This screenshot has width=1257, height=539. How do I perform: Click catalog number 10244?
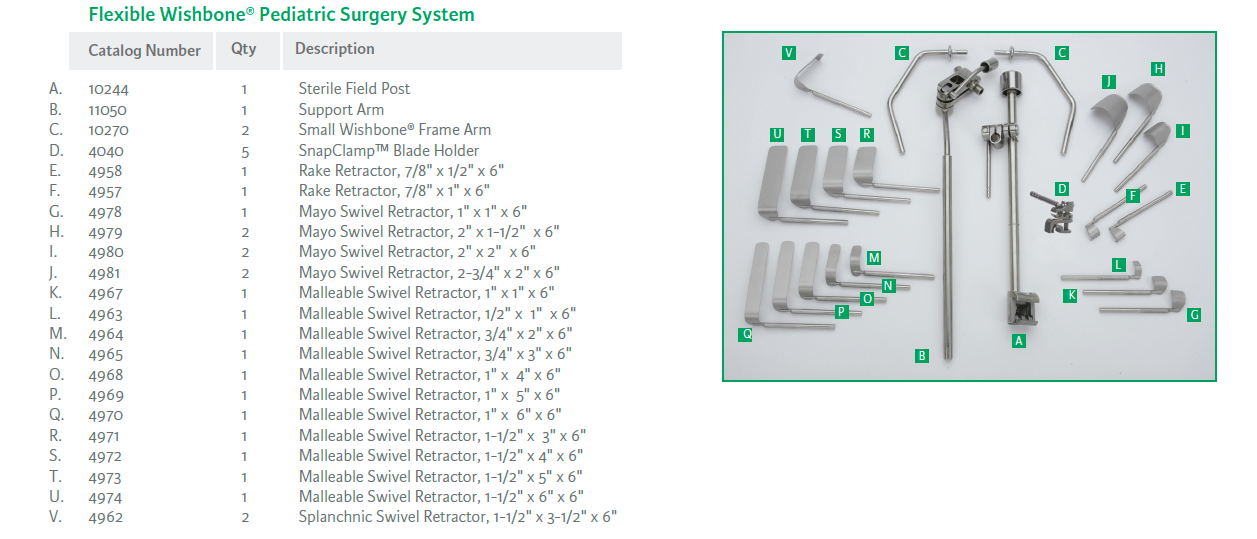point(109,89)
